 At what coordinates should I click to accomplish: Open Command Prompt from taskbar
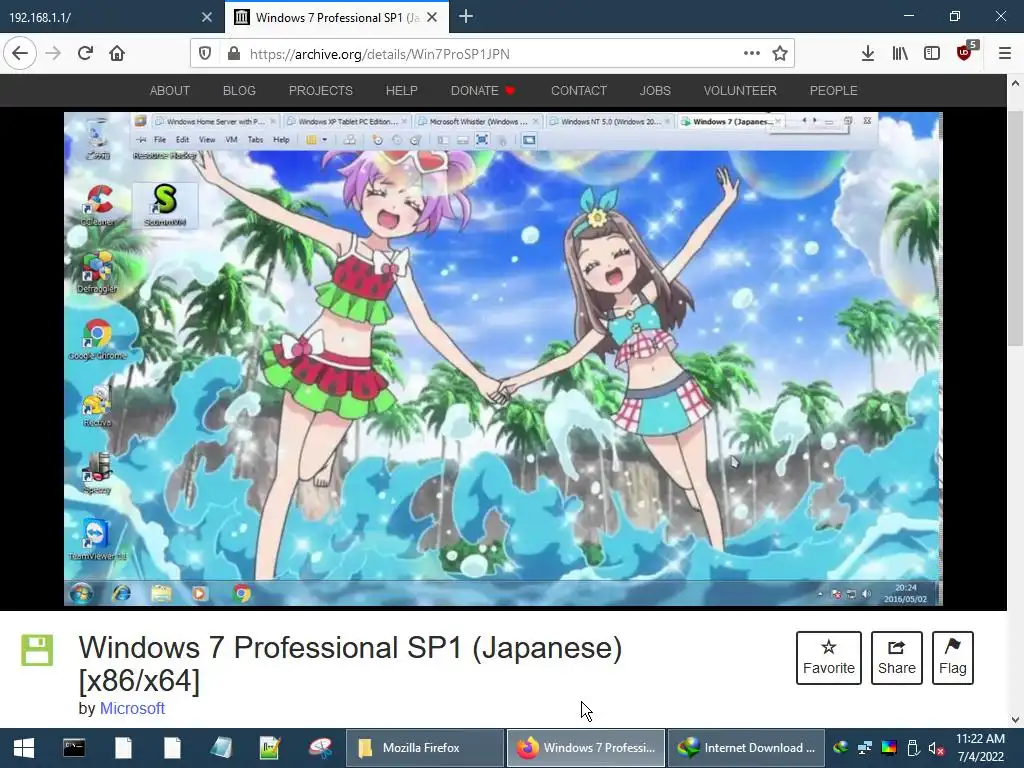pos(74,748)
